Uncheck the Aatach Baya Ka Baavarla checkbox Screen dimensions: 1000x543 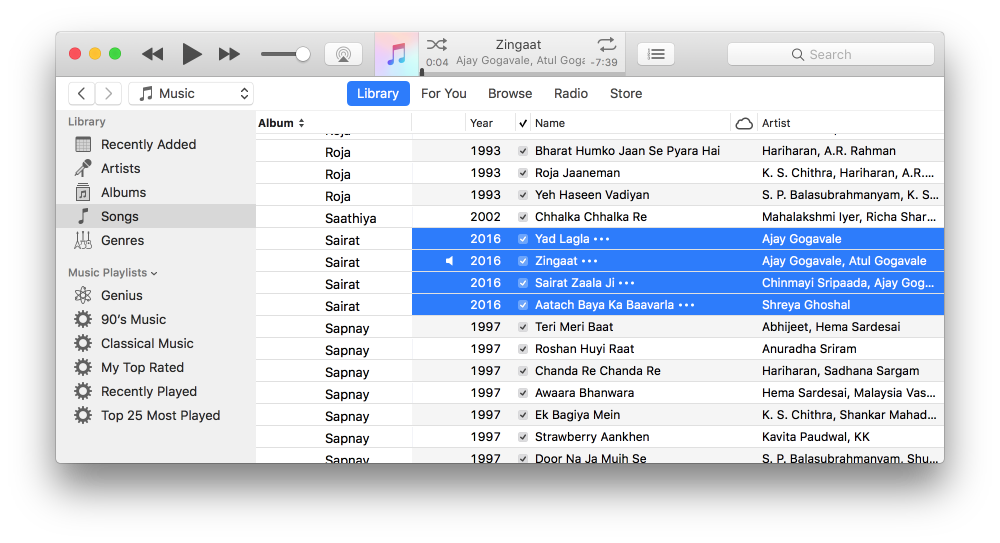[523, 305]
